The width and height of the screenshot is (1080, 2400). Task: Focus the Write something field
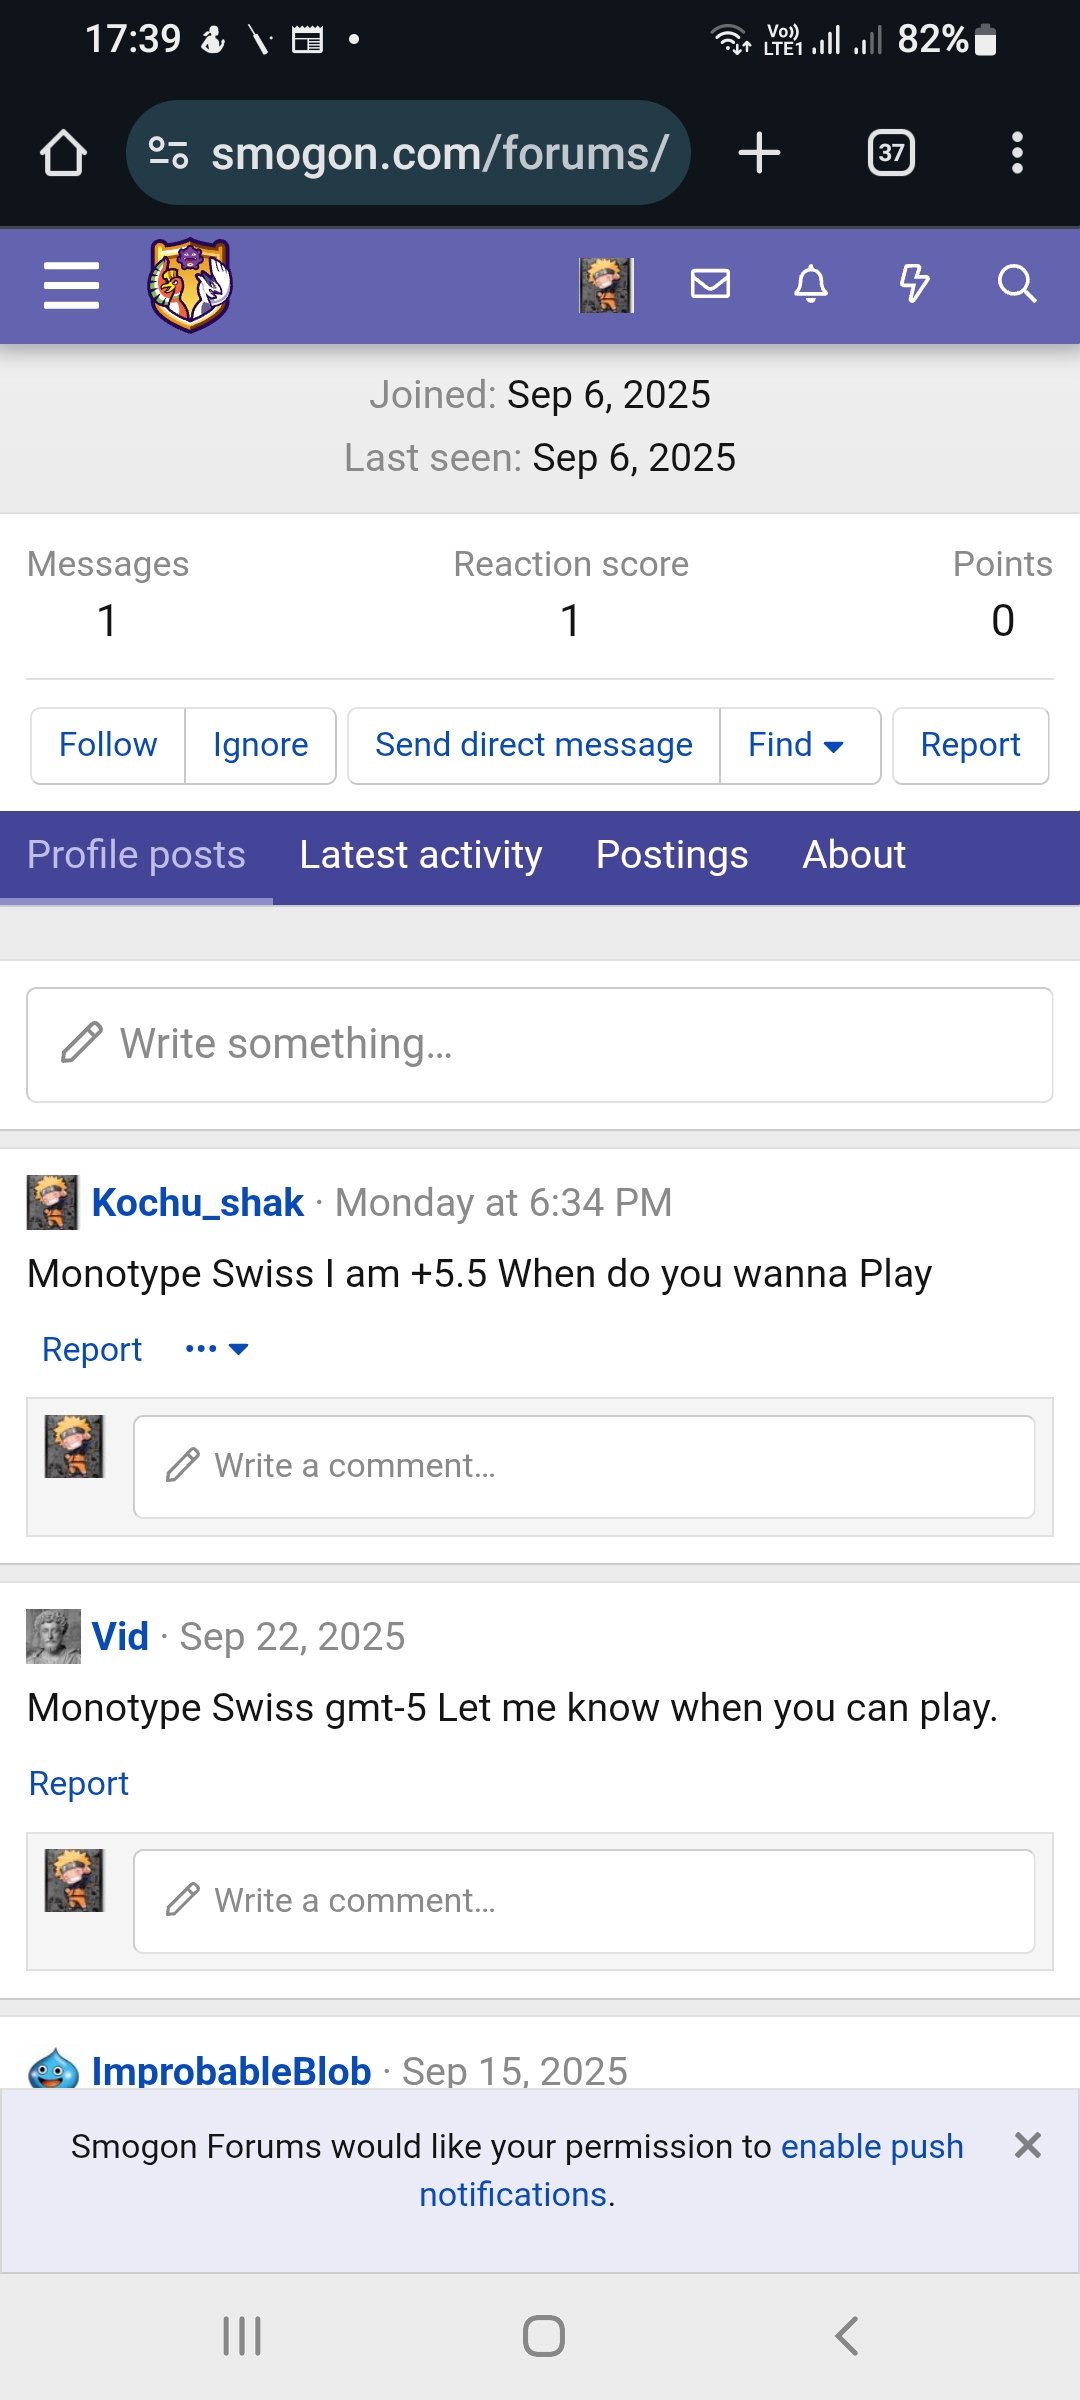point(540,1045)
